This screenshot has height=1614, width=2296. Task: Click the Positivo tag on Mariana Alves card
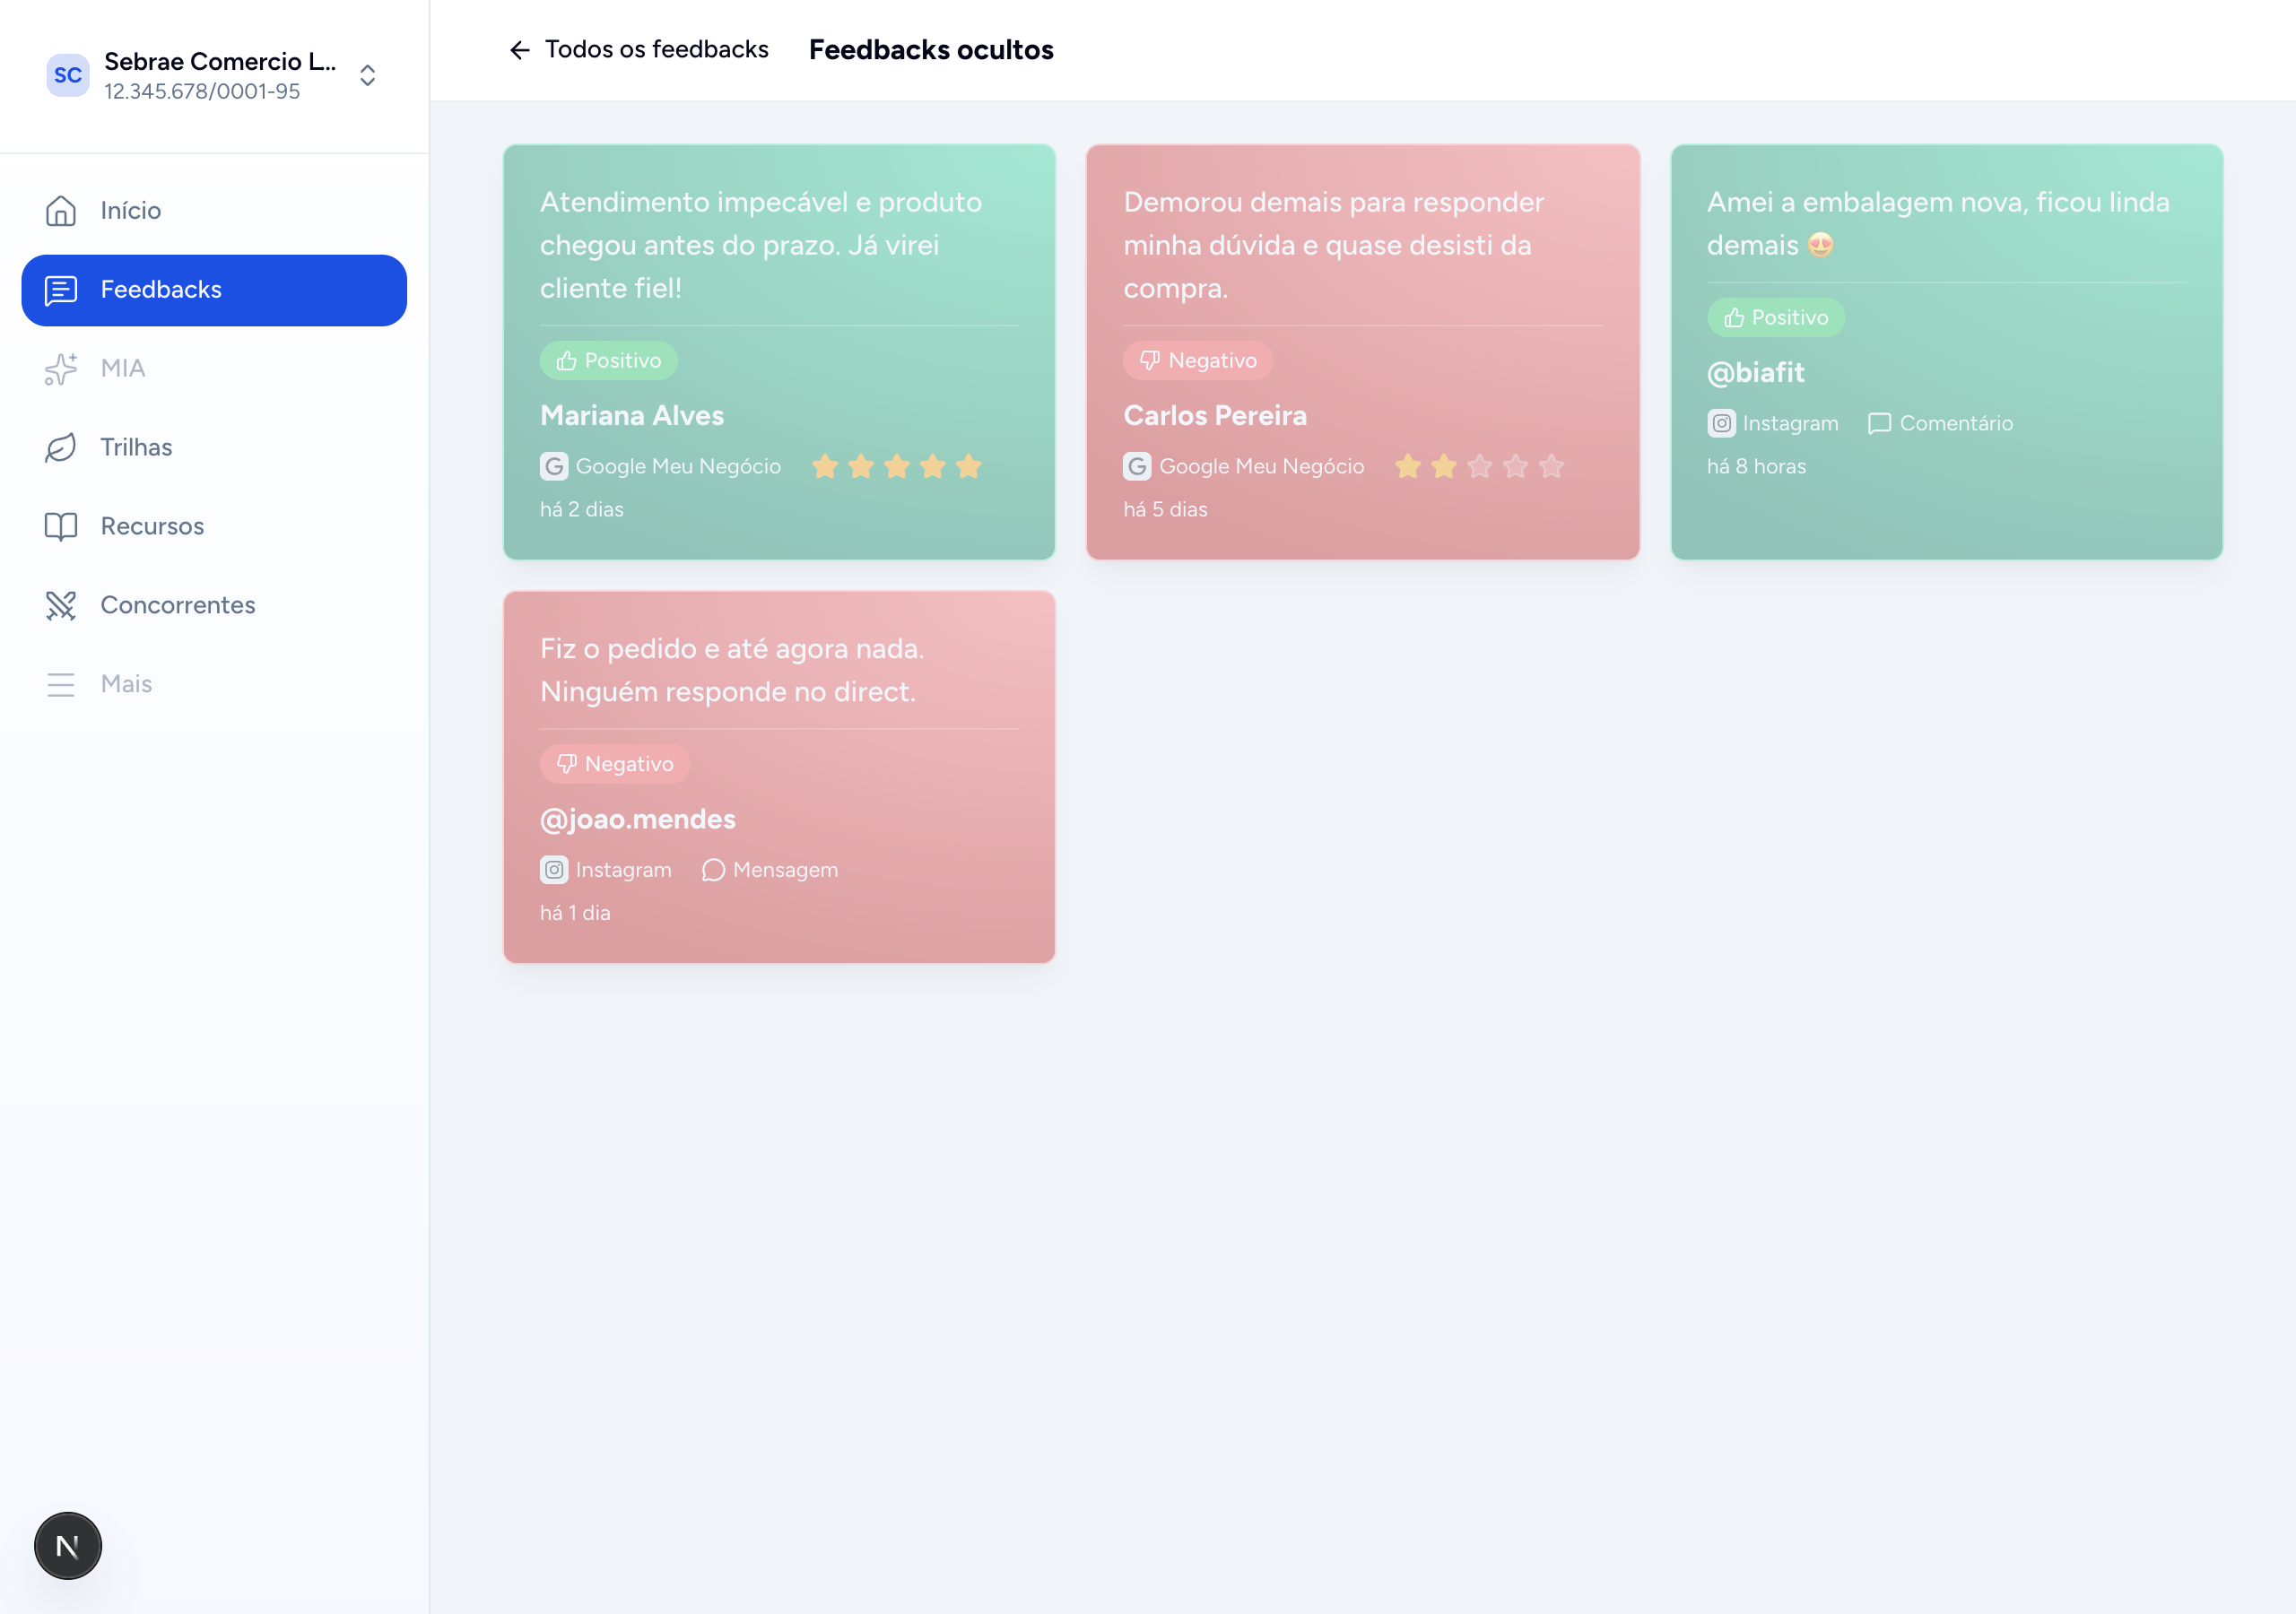pos(609,360)
